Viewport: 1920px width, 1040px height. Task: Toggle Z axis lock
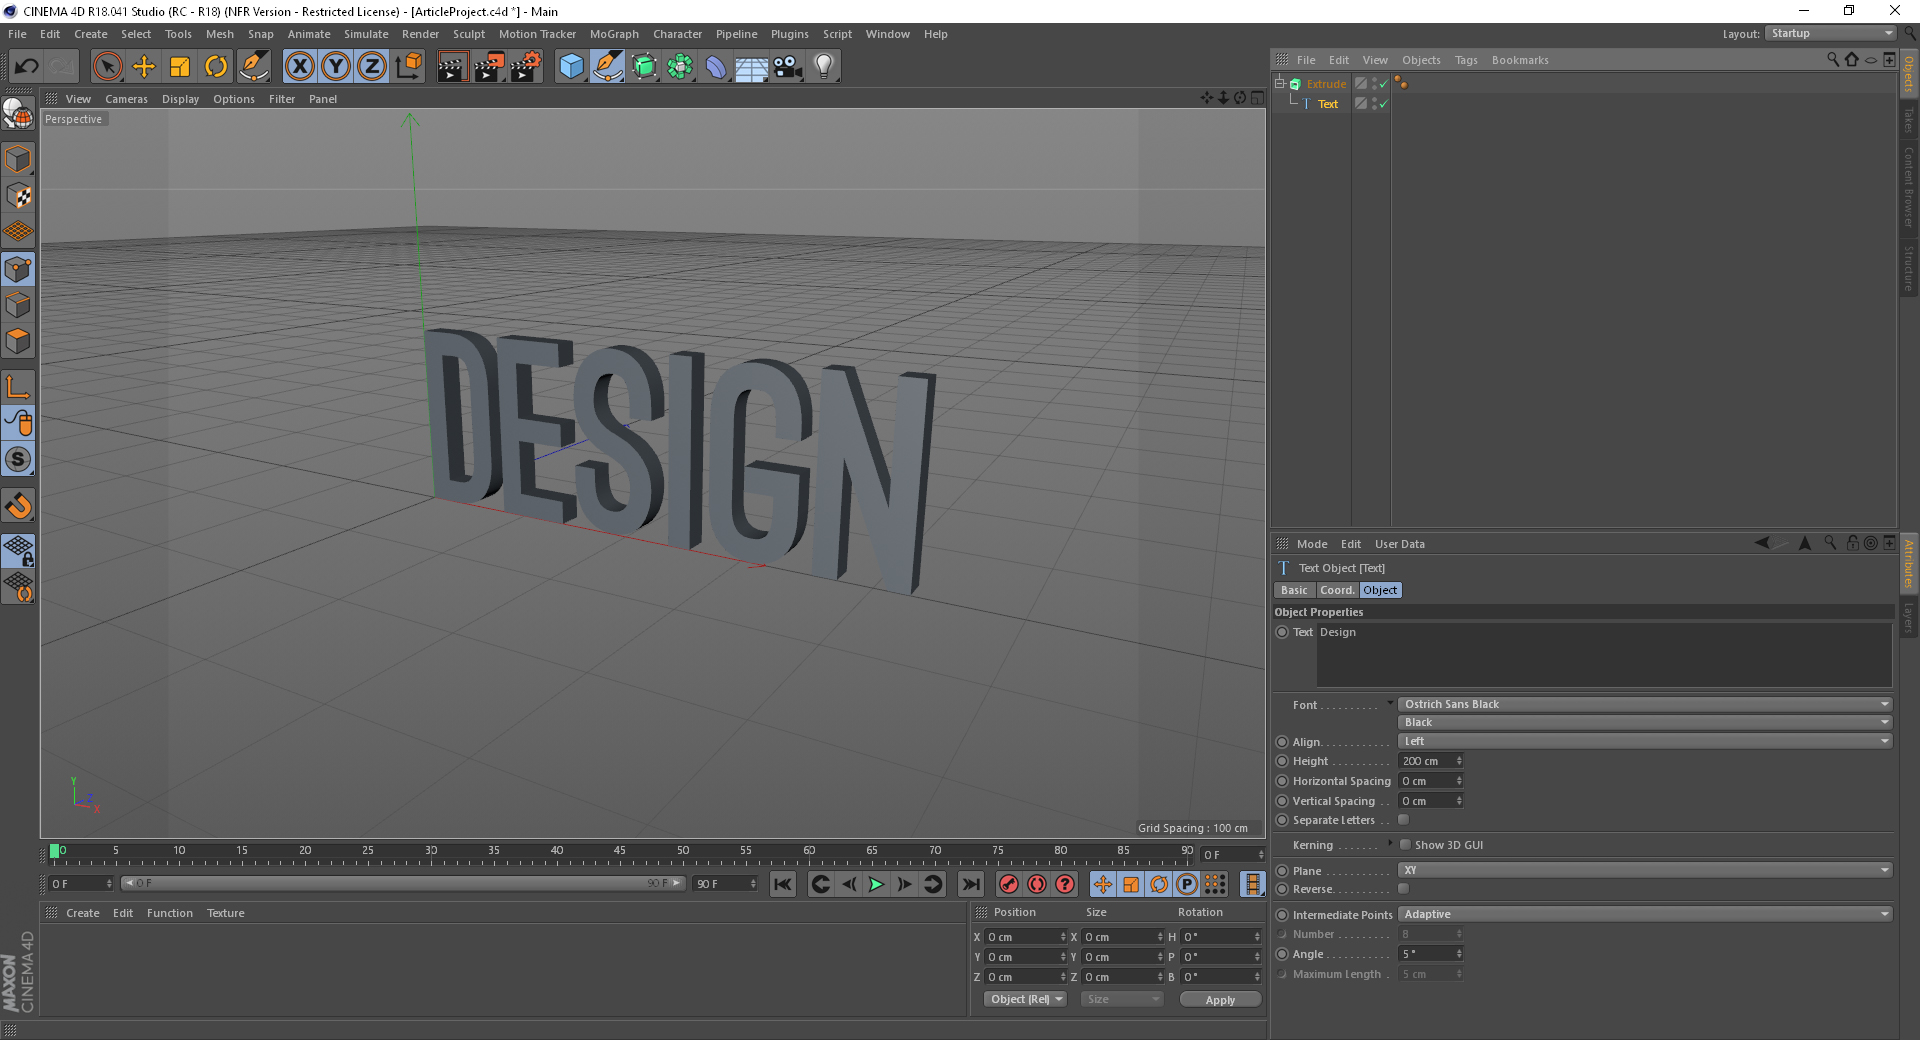372,67
